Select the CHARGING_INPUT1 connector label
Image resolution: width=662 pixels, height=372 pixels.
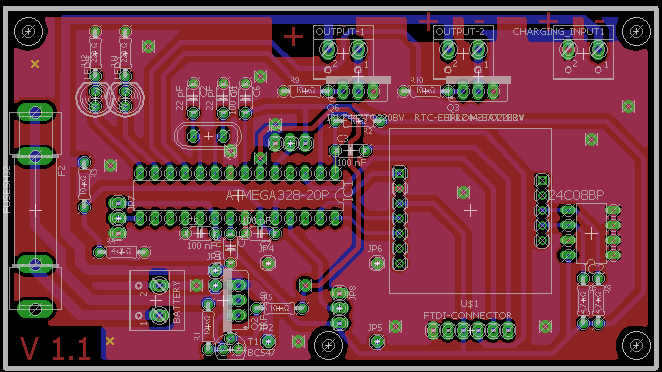click(559, 32)
